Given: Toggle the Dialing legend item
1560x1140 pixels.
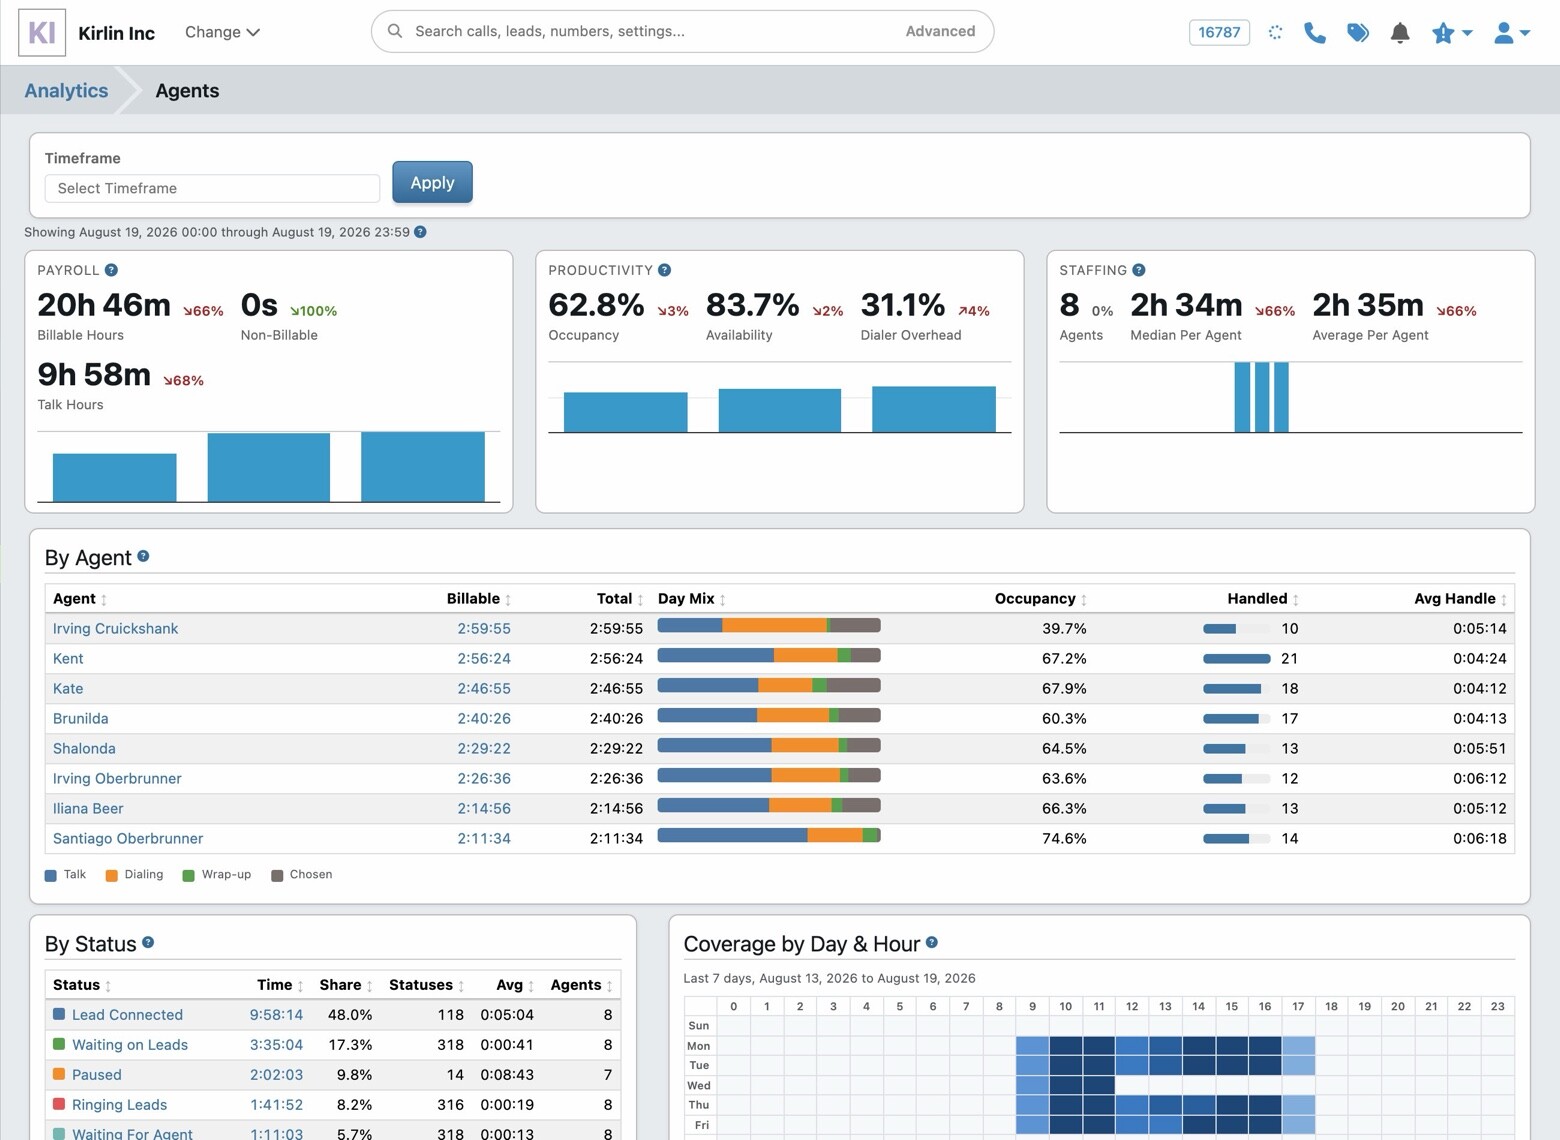Looking at the screenshot, I should coord(134,875).
